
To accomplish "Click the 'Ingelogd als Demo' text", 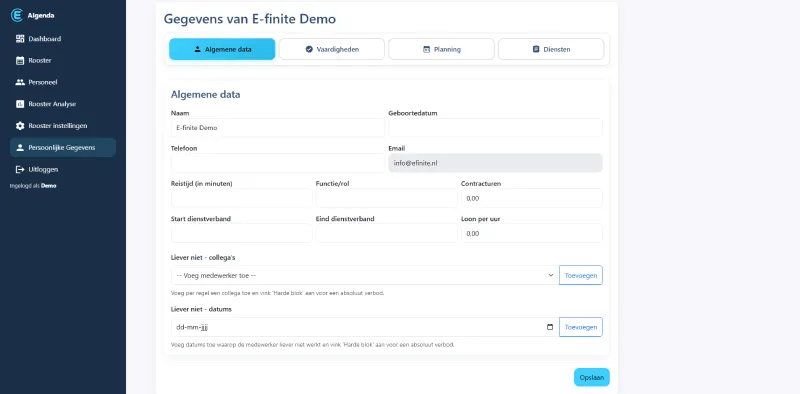I will click(x=33, y=186).
